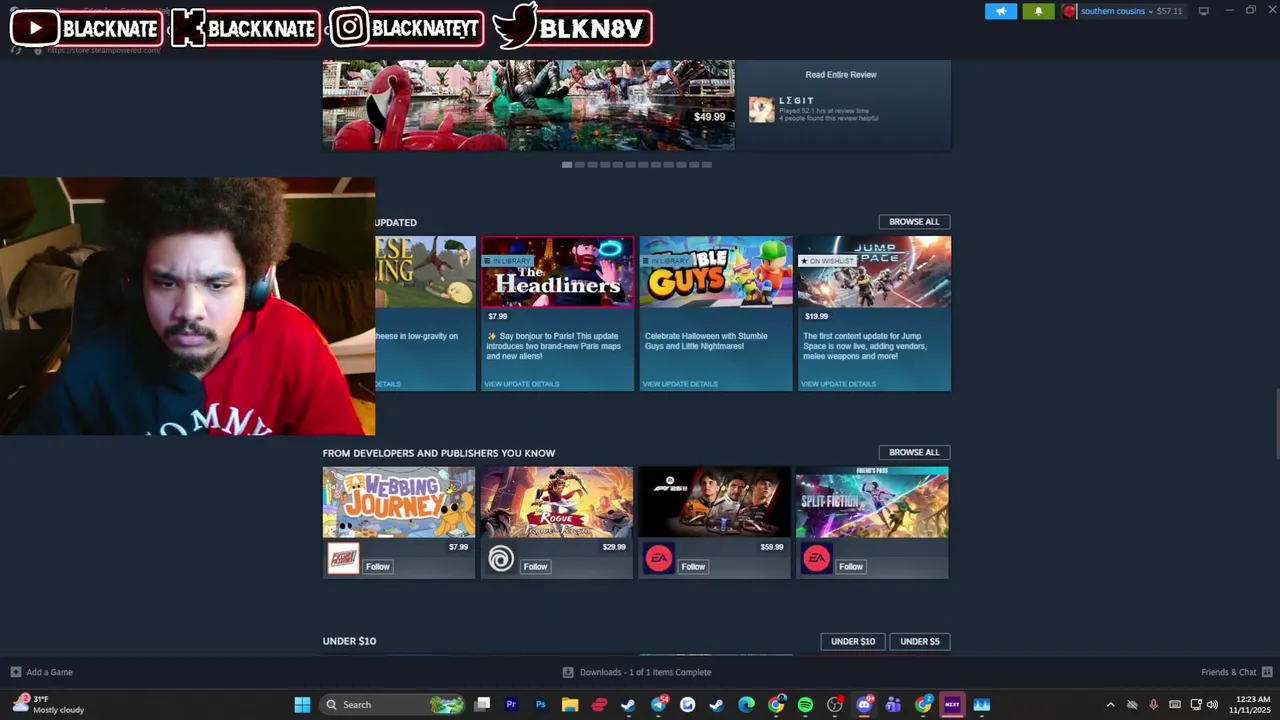Switch to Big Picture mode icon
The width and height of the screenshot is (1280, 720).
point(1204,11)
